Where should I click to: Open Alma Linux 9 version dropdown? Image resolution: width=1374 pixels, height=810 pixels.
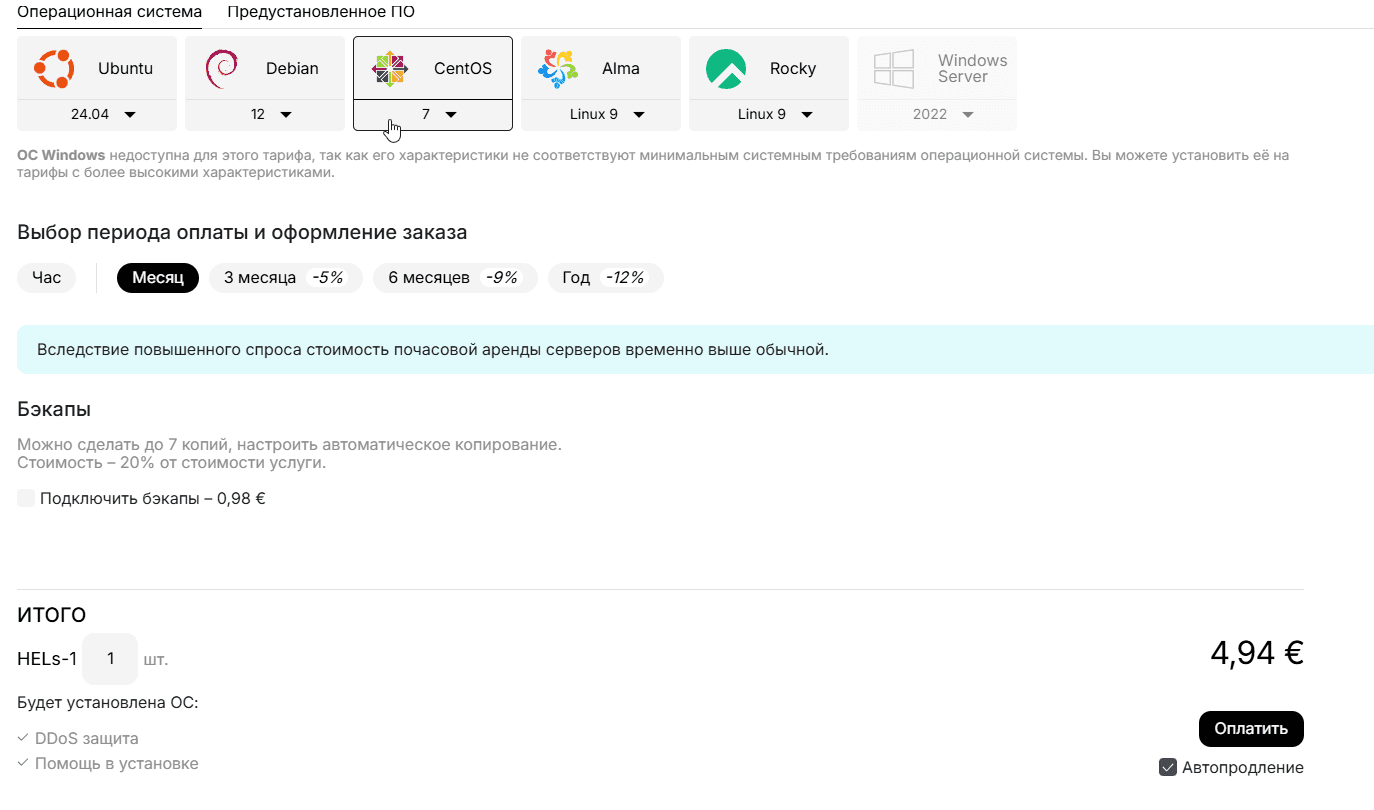601,115
